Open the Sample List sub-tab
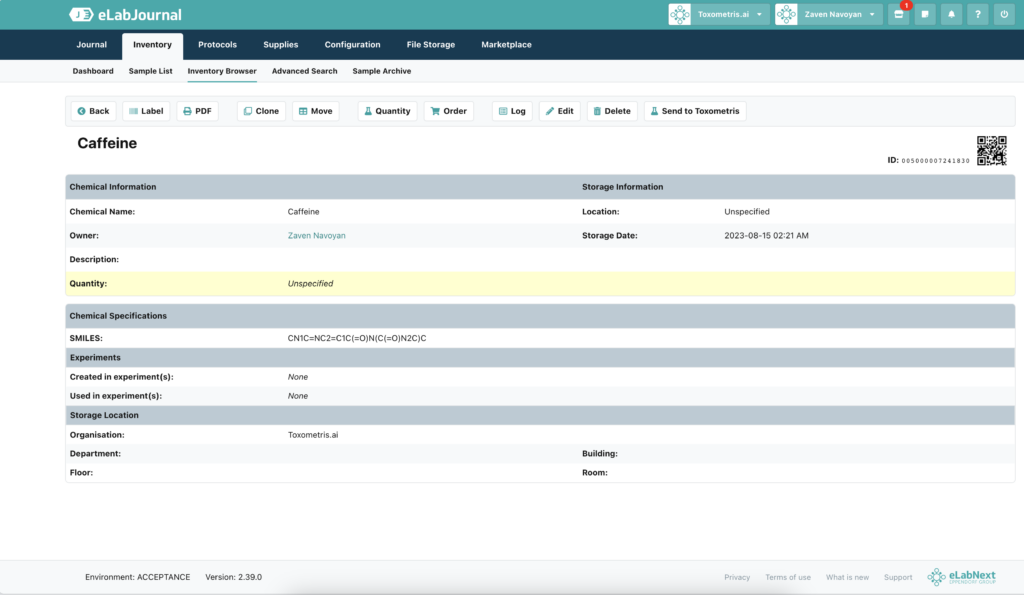Image resolution: width=1024 pixels, height=595 pixels. click(150, 71)
